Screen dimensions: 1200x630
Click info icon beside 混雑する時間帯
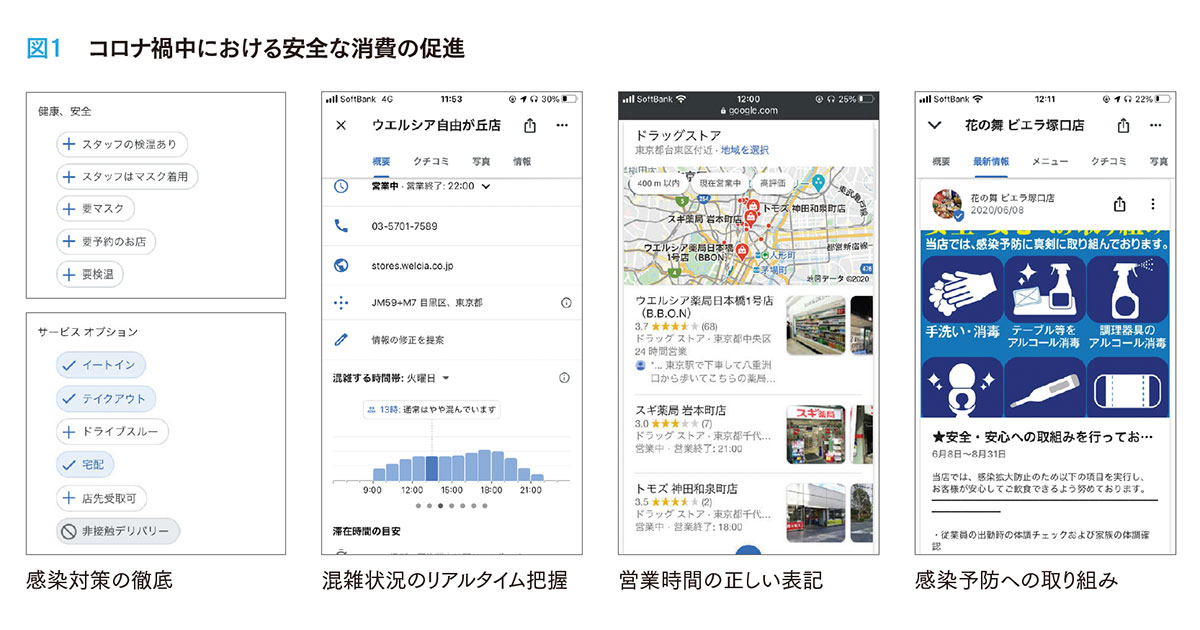[564, 378]
